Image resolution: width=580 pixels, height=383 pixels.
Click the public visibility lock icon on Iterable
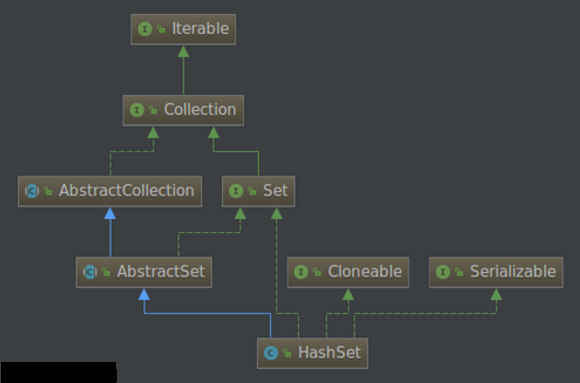161,29
